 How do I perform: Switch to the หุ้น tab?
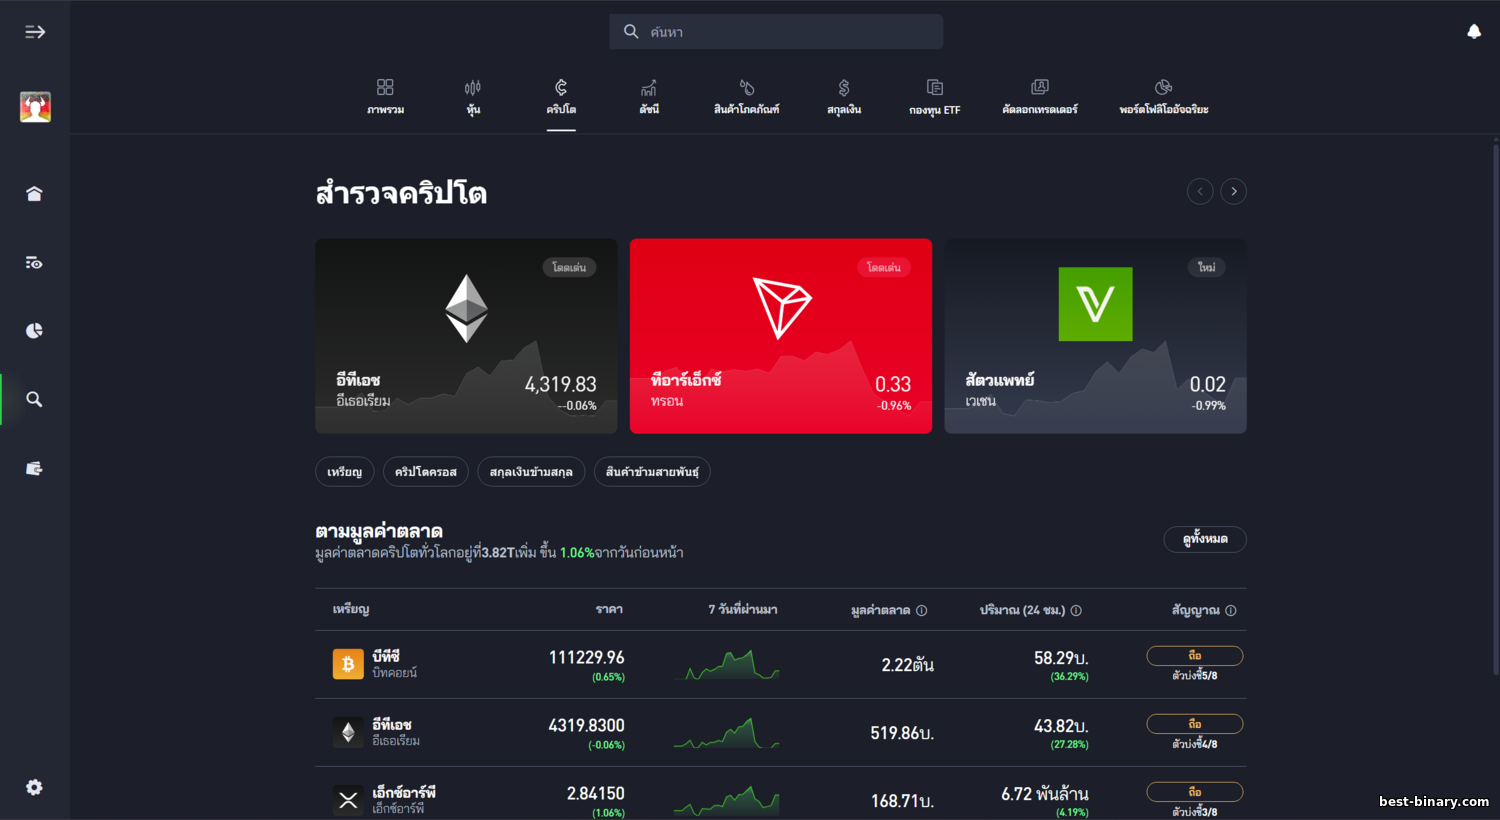point(473,97)
